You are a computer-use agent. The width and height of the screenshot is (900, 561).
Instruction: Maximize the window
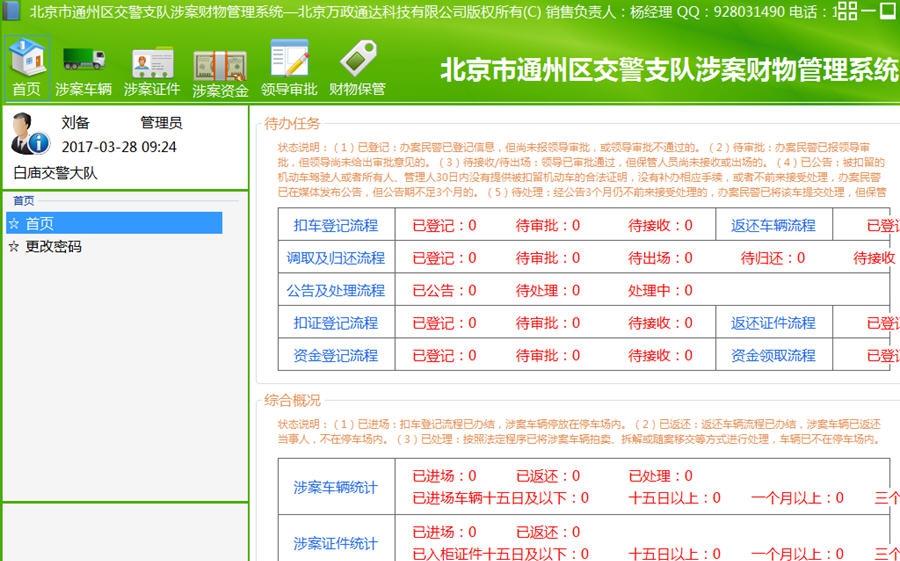[x=889, y=10]
